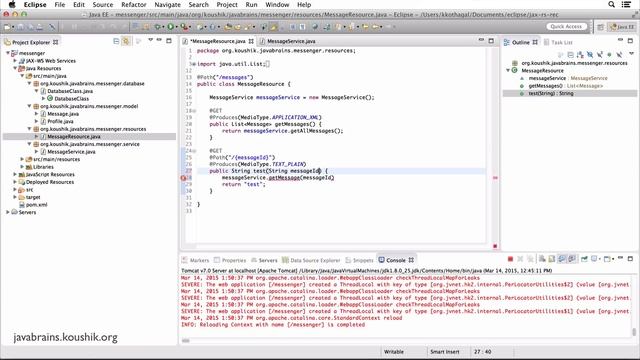Click the New file toolbar icon
The height and width of the screenshot is (360, 640).
(x=7, y=27)
